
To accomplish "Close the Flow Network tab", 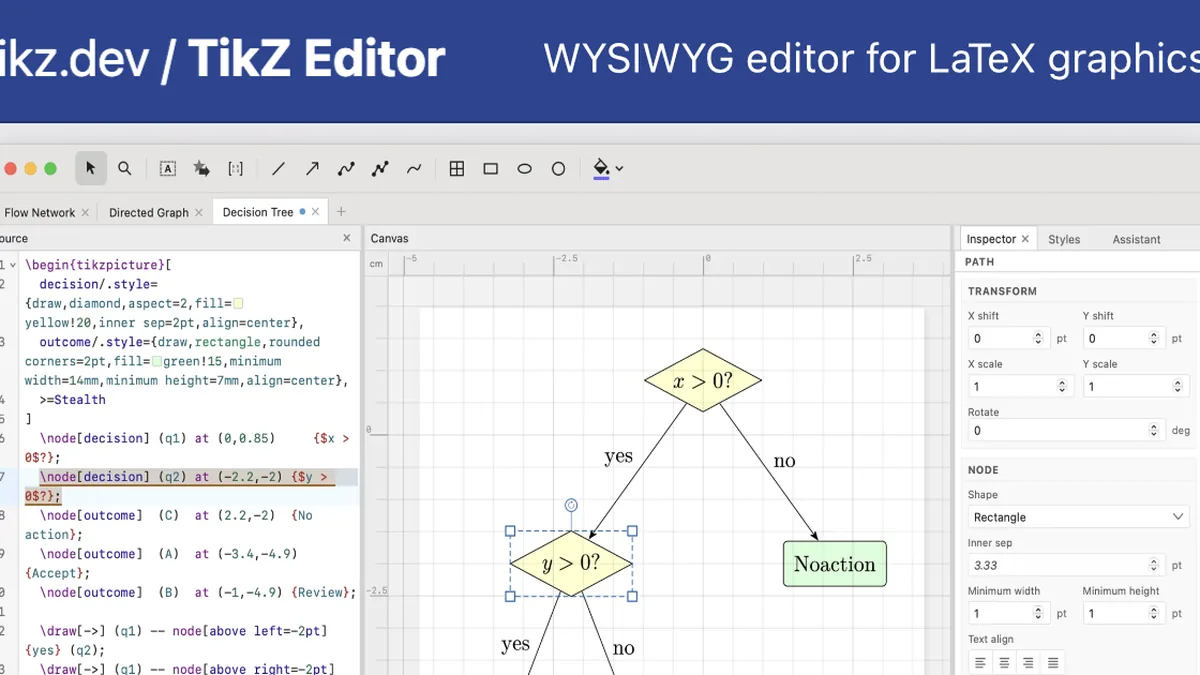I will click(x=85, y=212).
